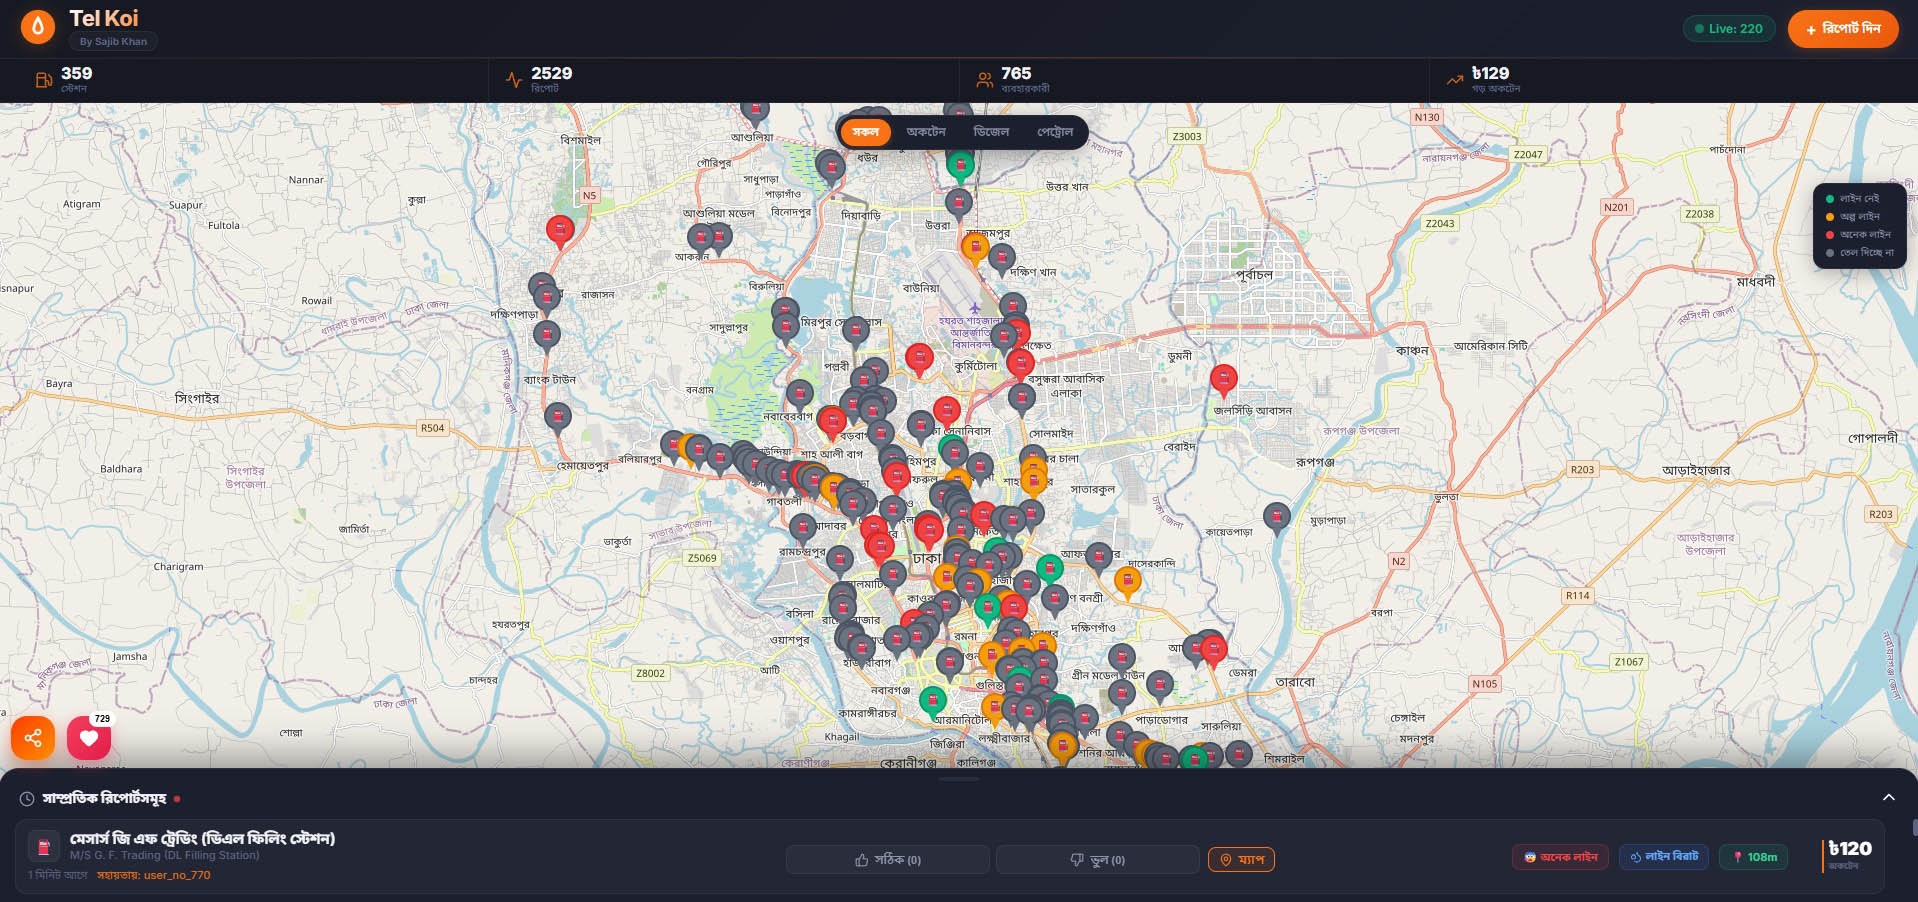Click the gas station icon beside 359
The width and height of the screenshot is (1918, 902).
click(43, 80)
